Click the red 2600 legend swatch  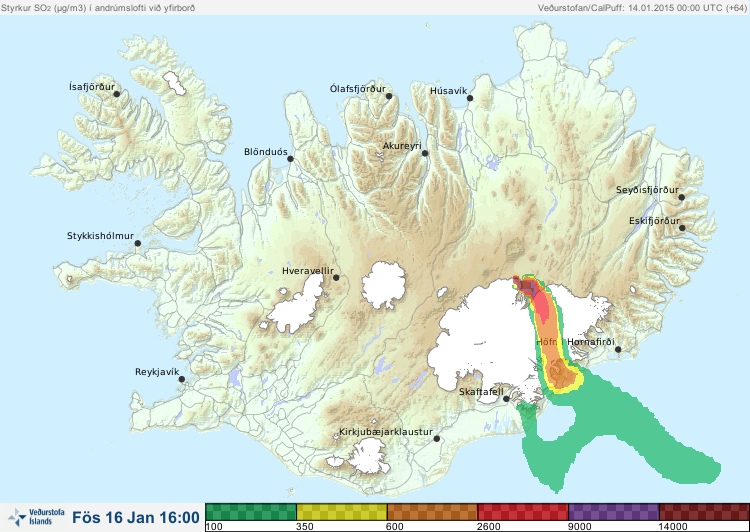(x=523, y=512)
